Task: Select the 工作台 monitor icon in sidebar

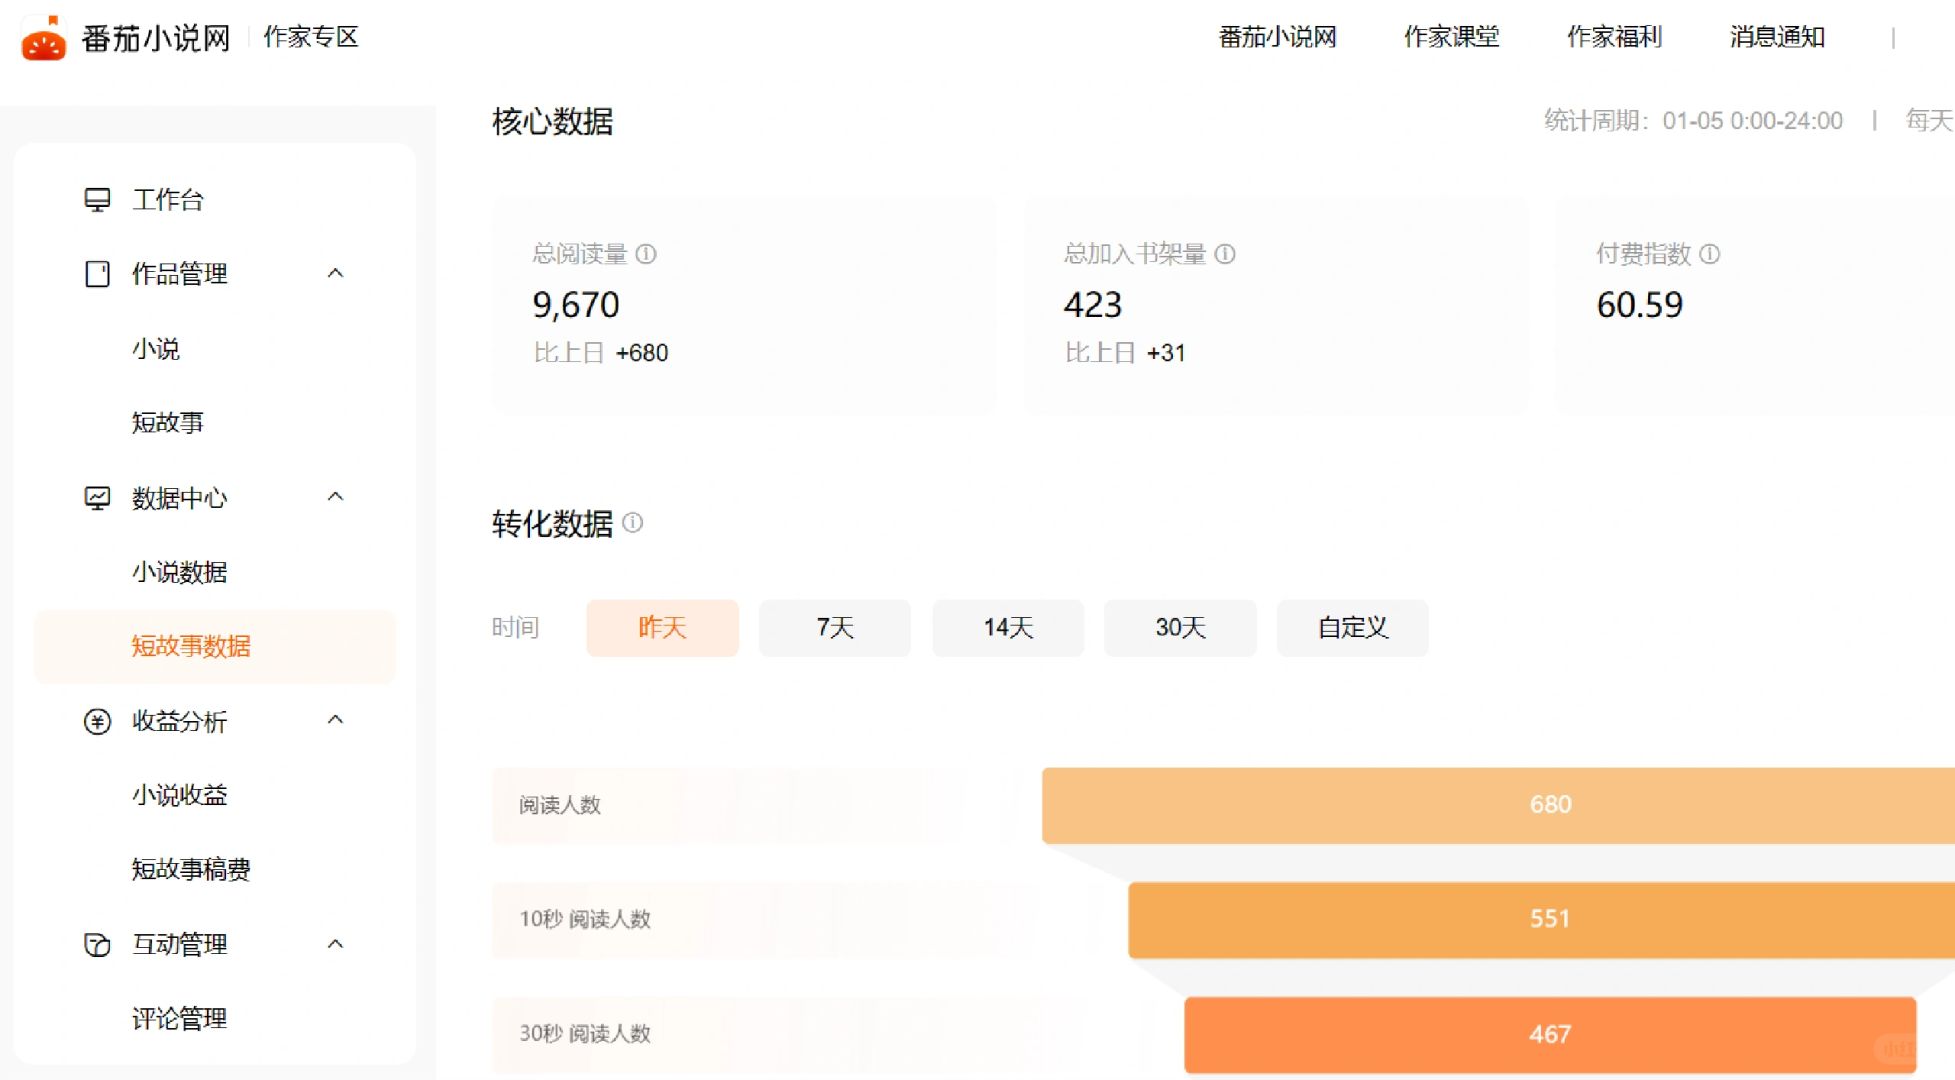Action: coord(97,199)
